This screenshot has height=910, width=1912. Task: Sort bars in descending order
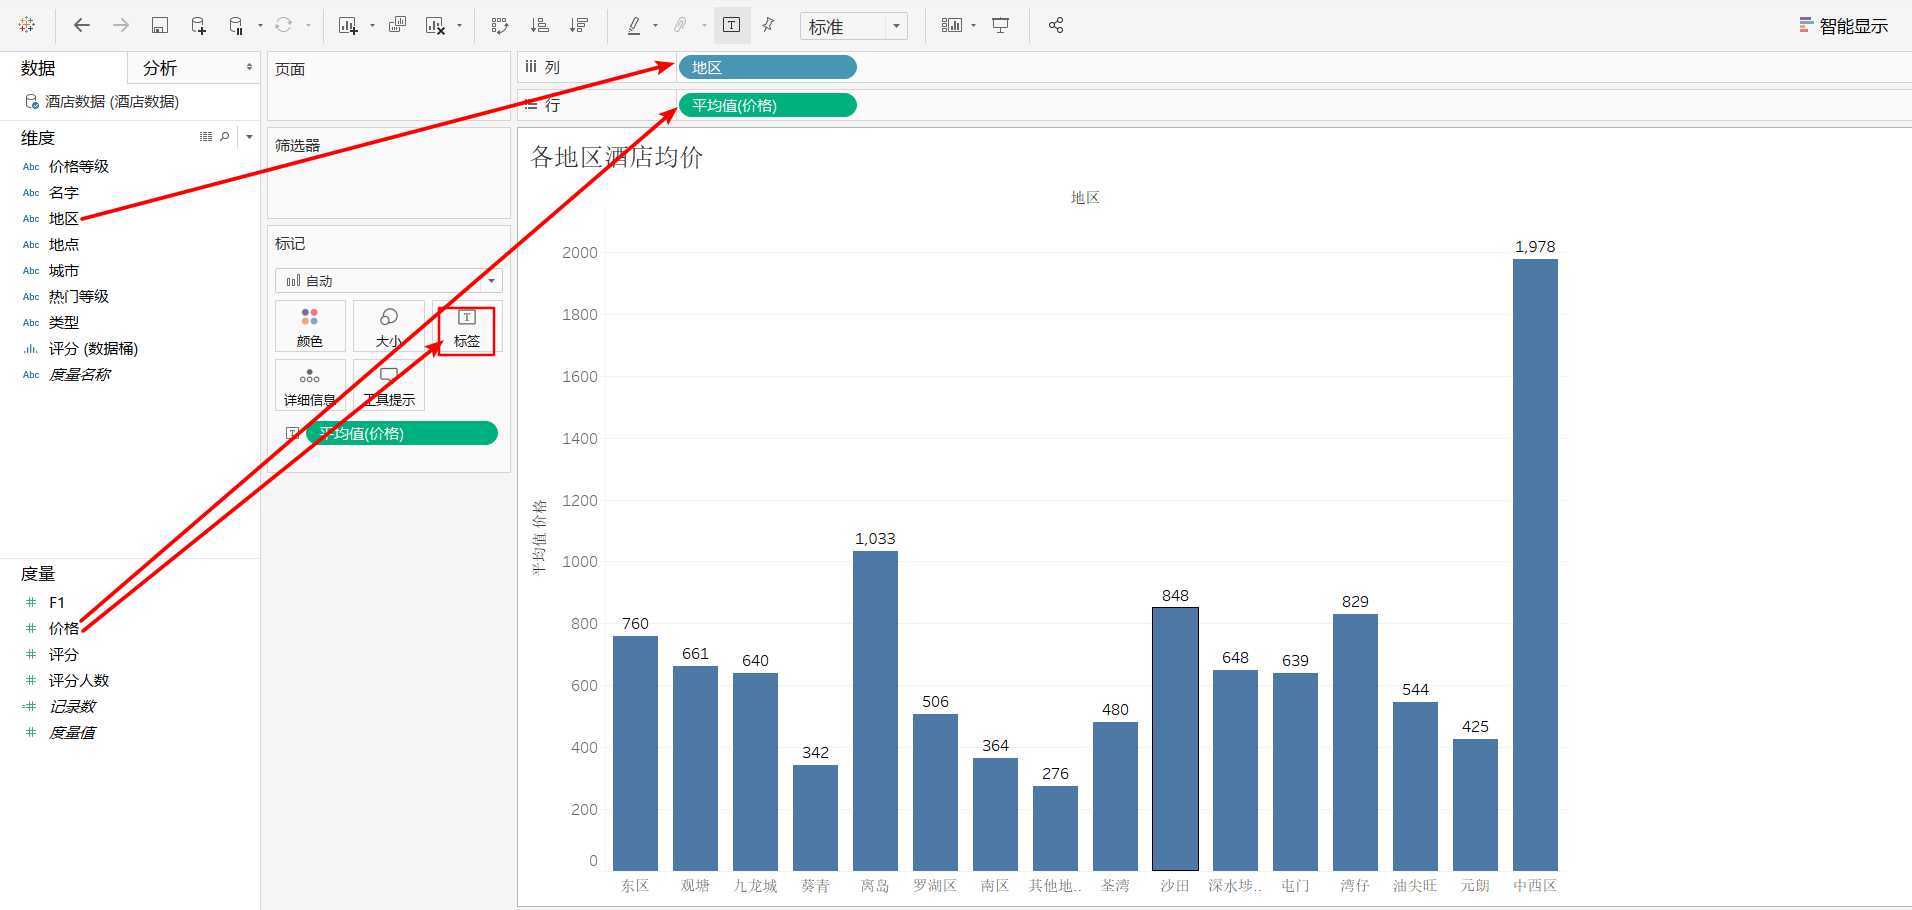(x=578, y=25)
